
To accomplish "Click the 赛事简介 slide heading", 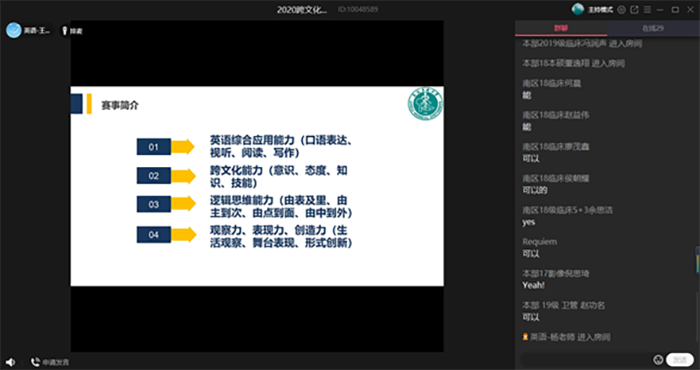I will [x=120, y=106].
